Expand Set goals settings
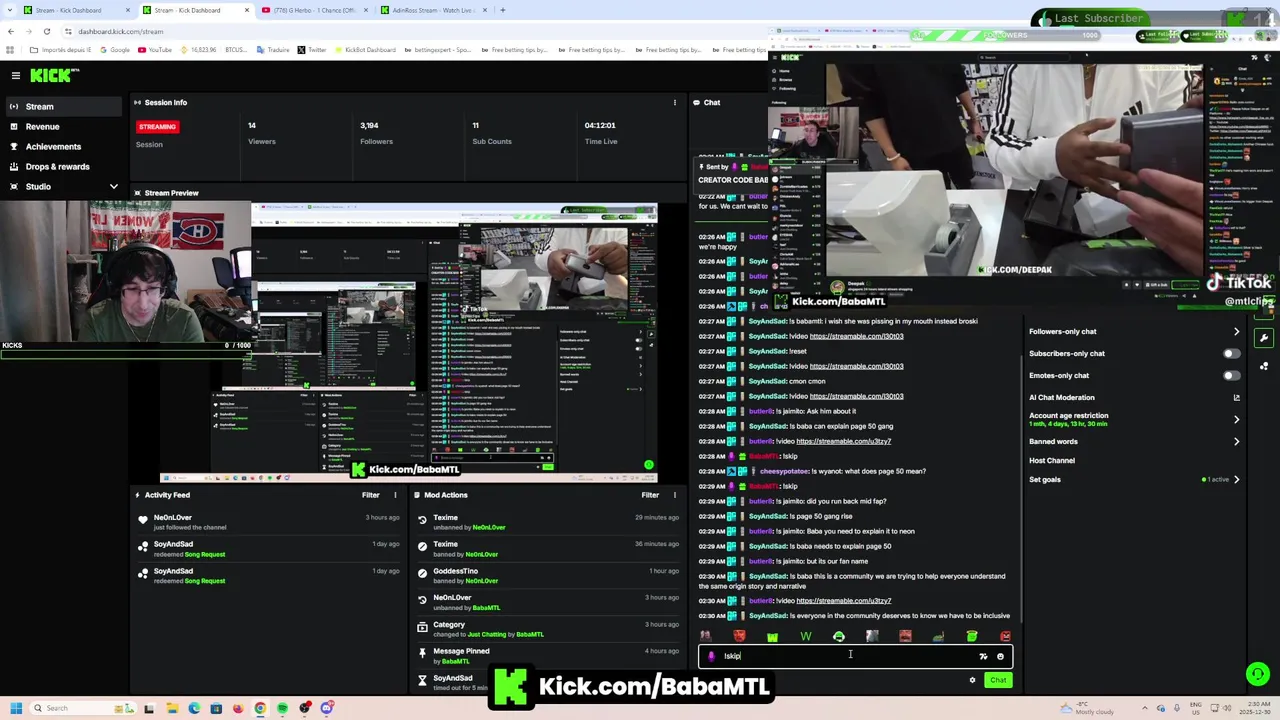Viewport: 1280px width, 720px height. (1236, 479)
